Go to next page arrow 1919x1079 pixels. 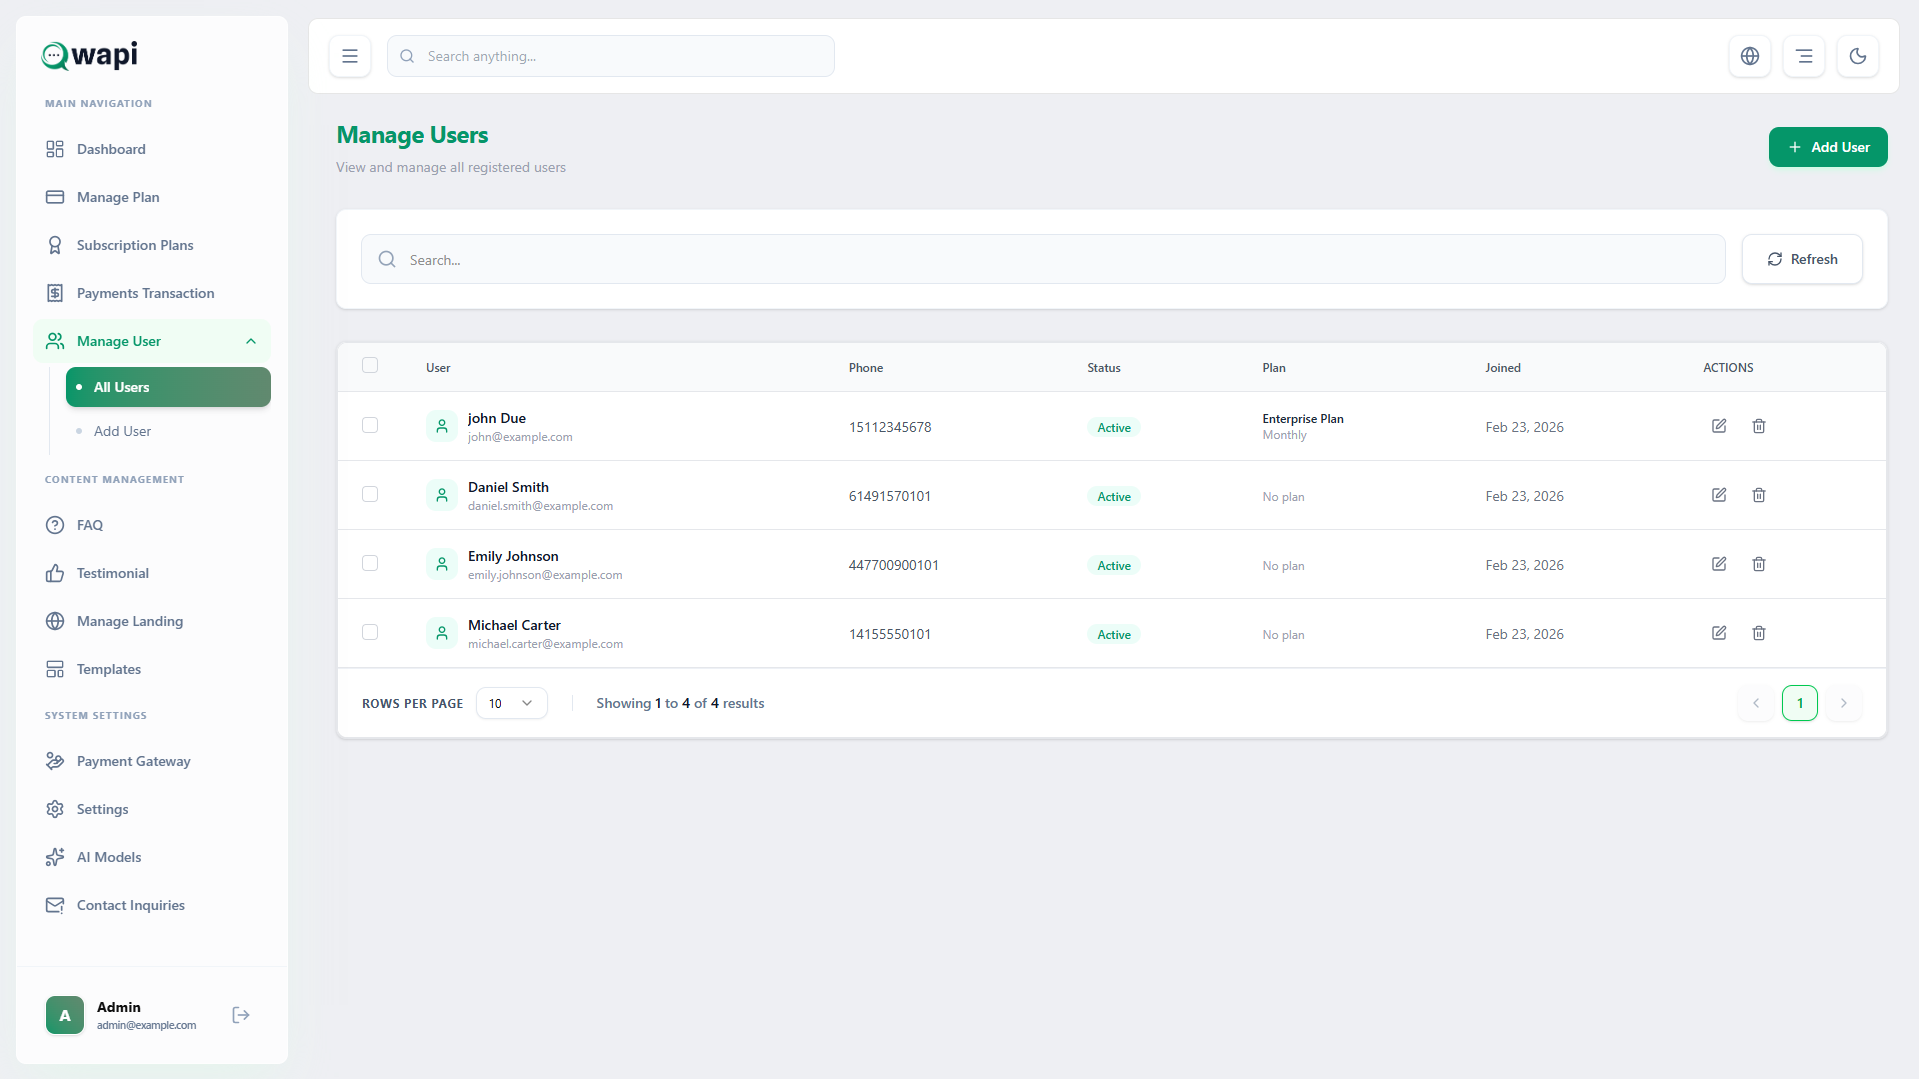(1843, 703)
